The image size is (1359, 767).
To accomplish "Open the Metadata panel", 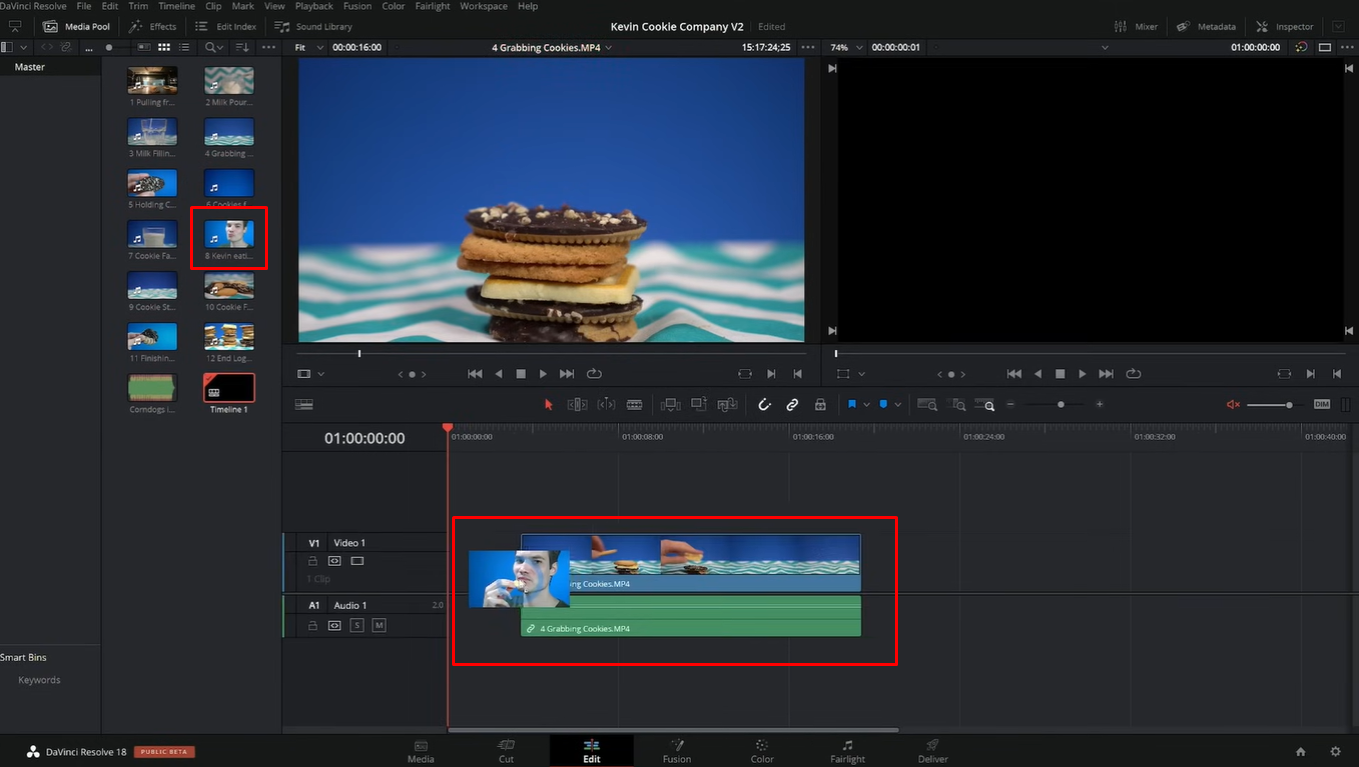I will pos(1206,26).
